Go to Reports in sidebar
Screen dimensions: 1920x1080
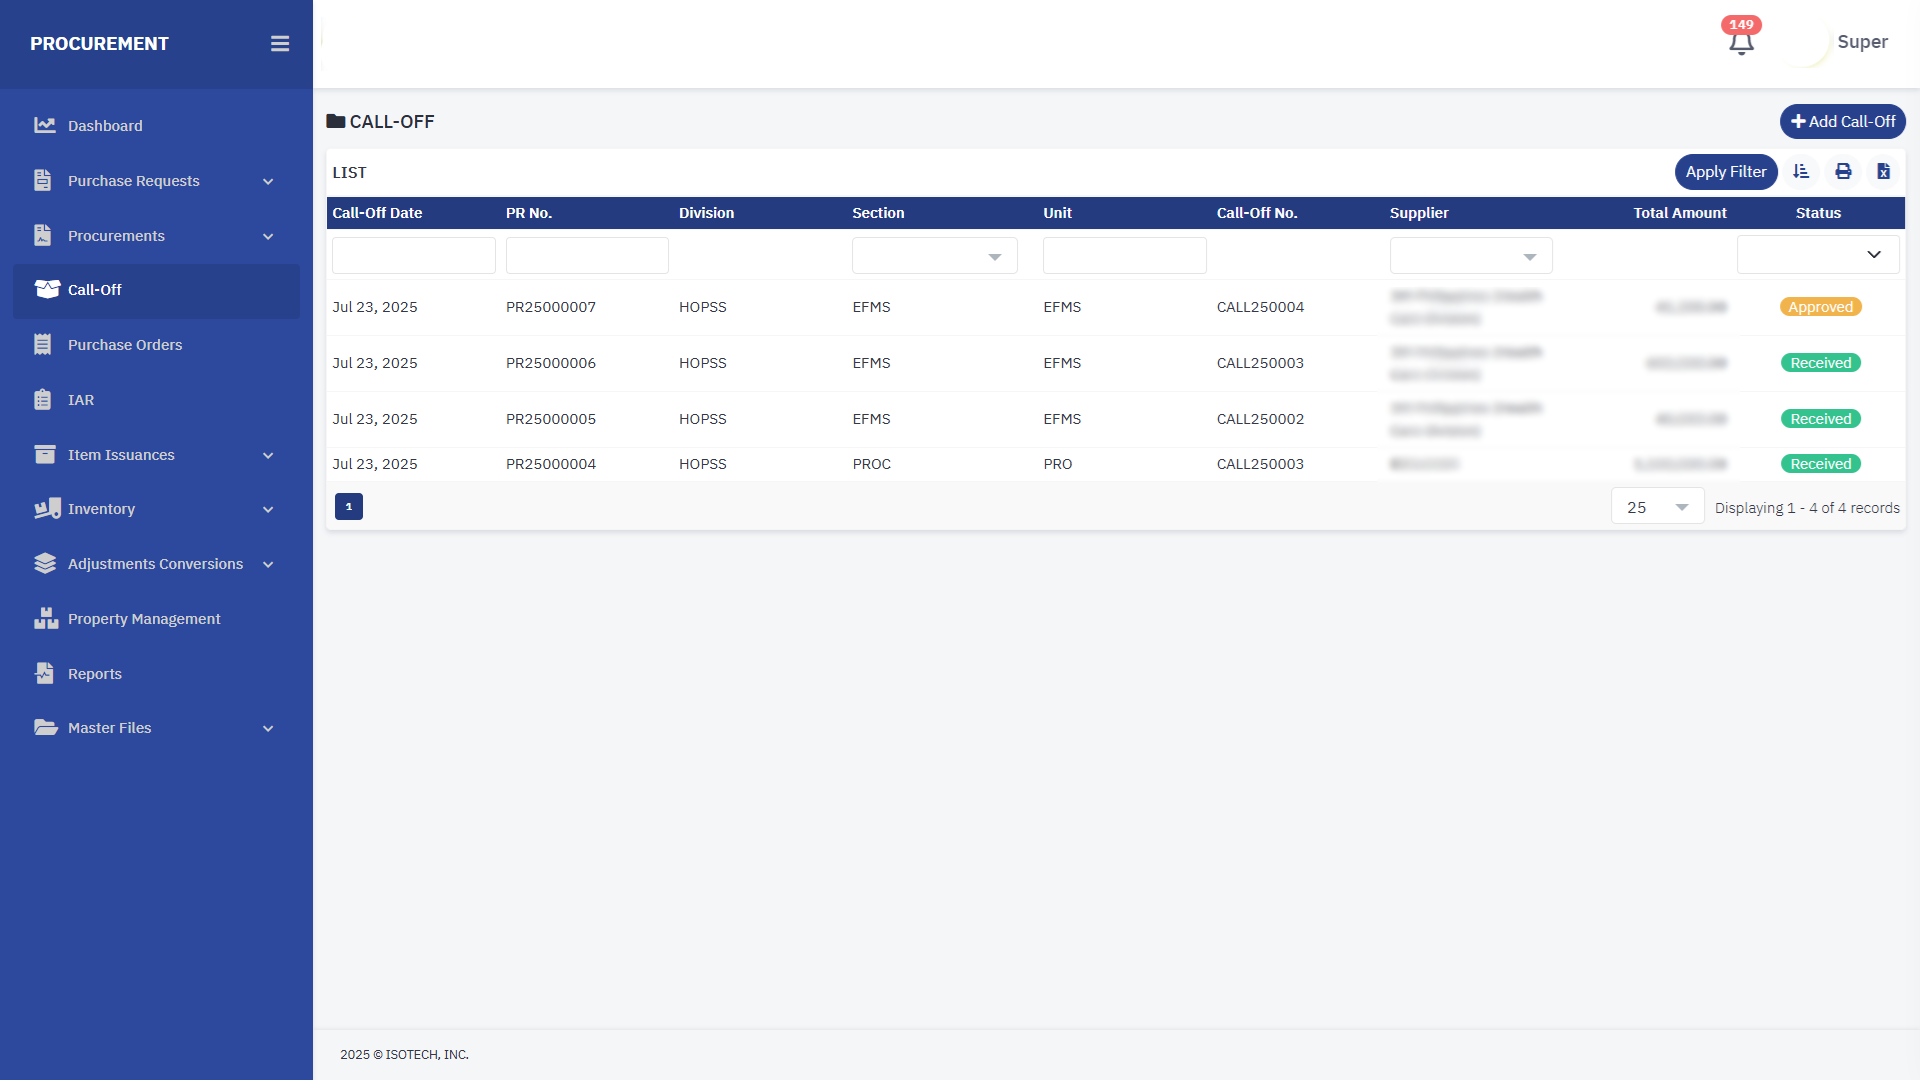pos(95,674)
